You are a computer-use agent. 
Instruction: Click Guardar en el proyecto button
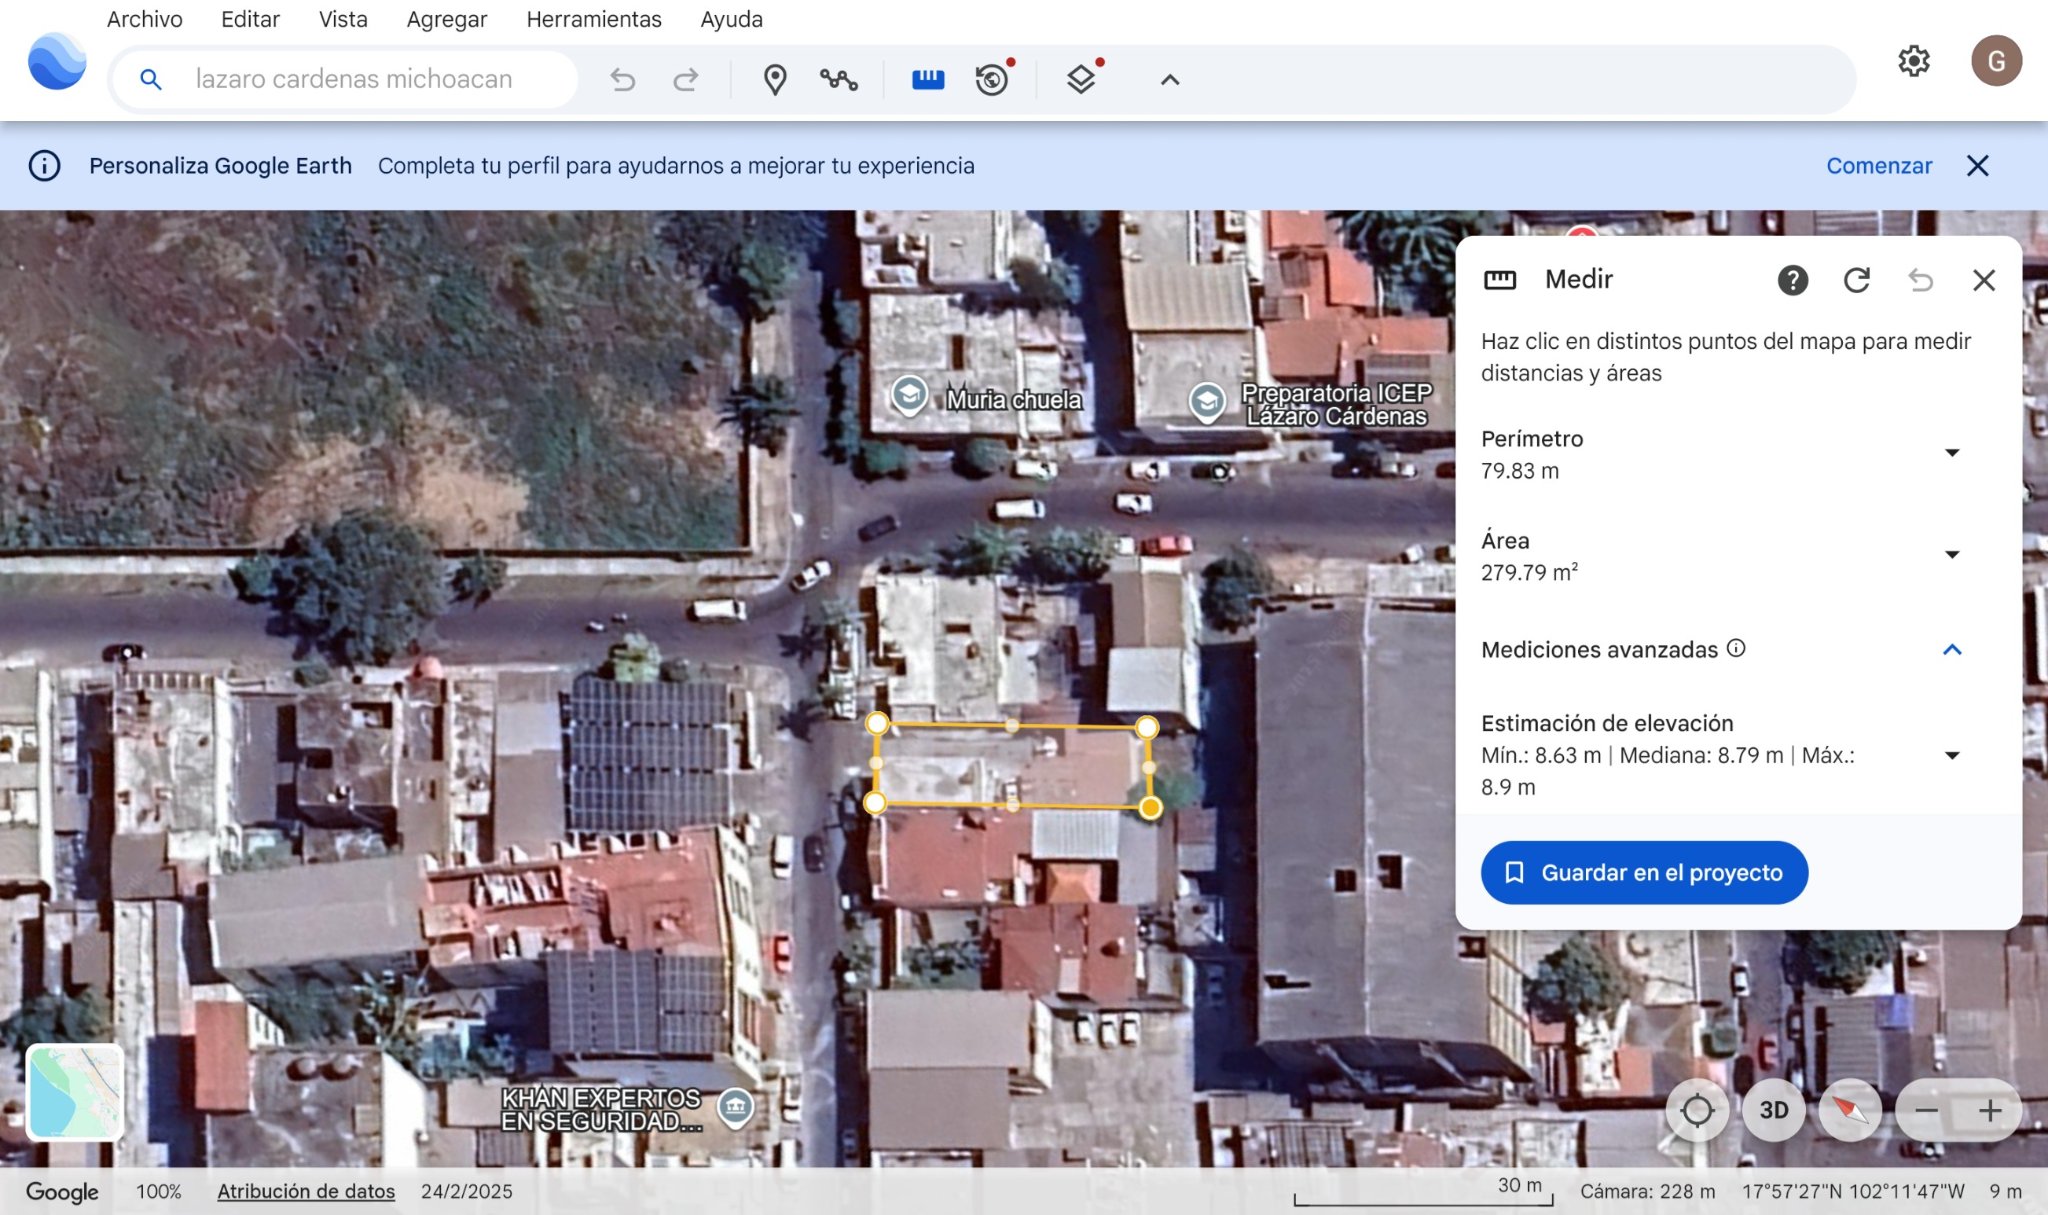coord(1644,873)
